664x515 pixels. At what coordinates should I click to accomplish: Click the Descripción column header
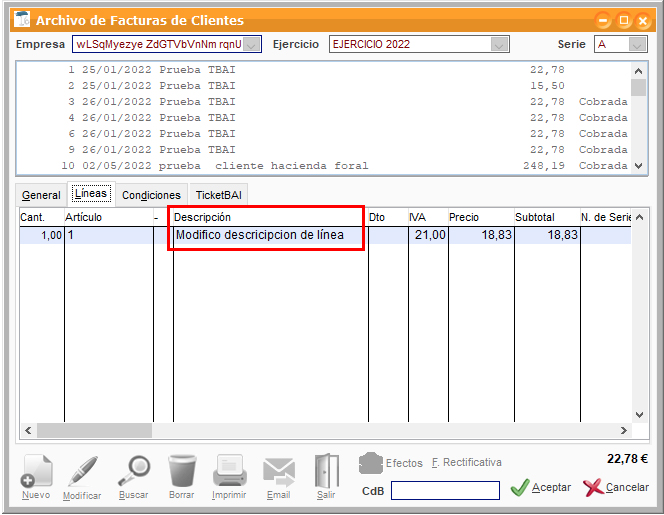[x=271, y=217]
